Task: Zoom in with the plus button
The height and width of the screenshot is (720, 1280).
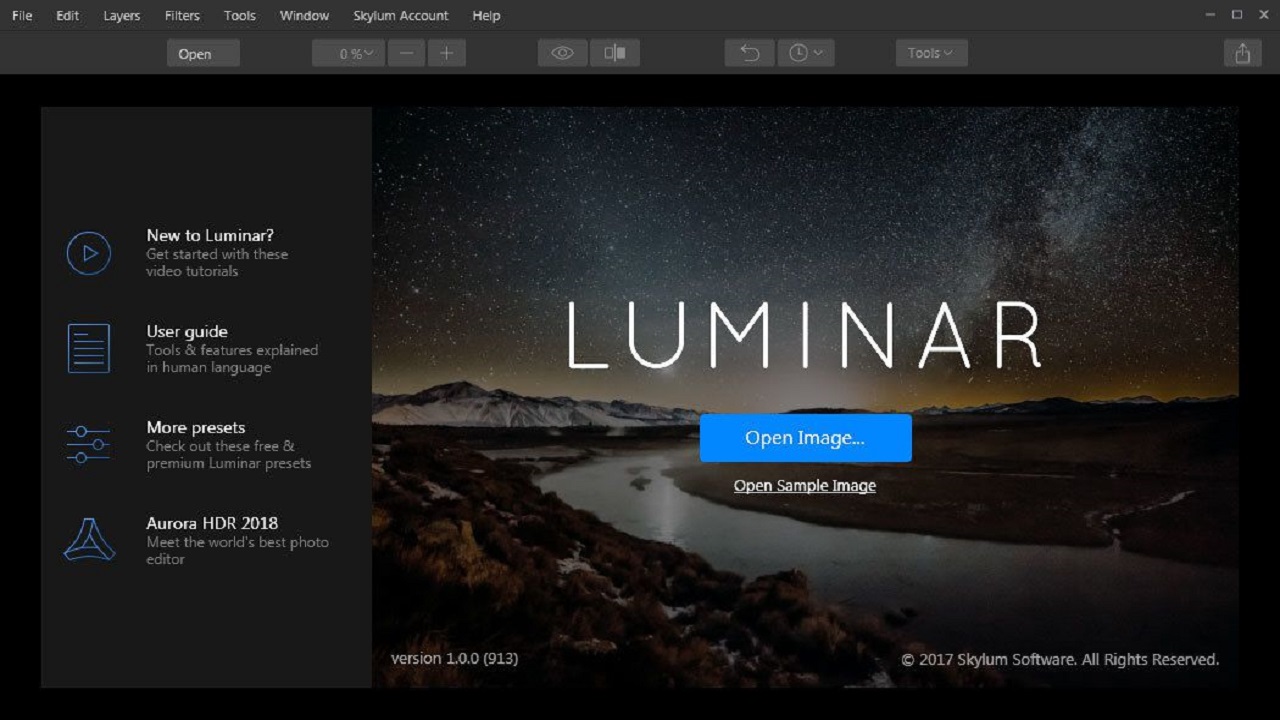Action: pyautogui.click(x=447, y=53)
